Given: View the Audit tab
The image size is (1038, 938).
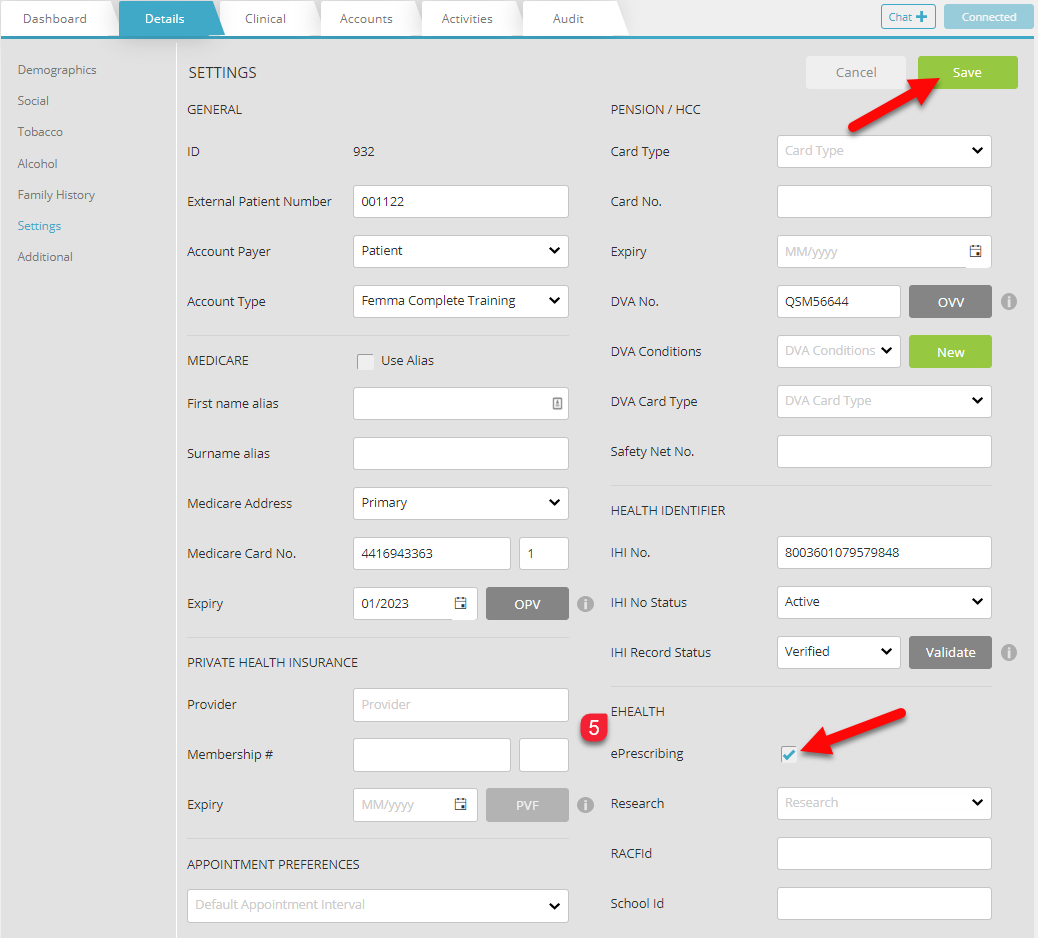Looking at the screenshot, I should (x=568, y=19).
